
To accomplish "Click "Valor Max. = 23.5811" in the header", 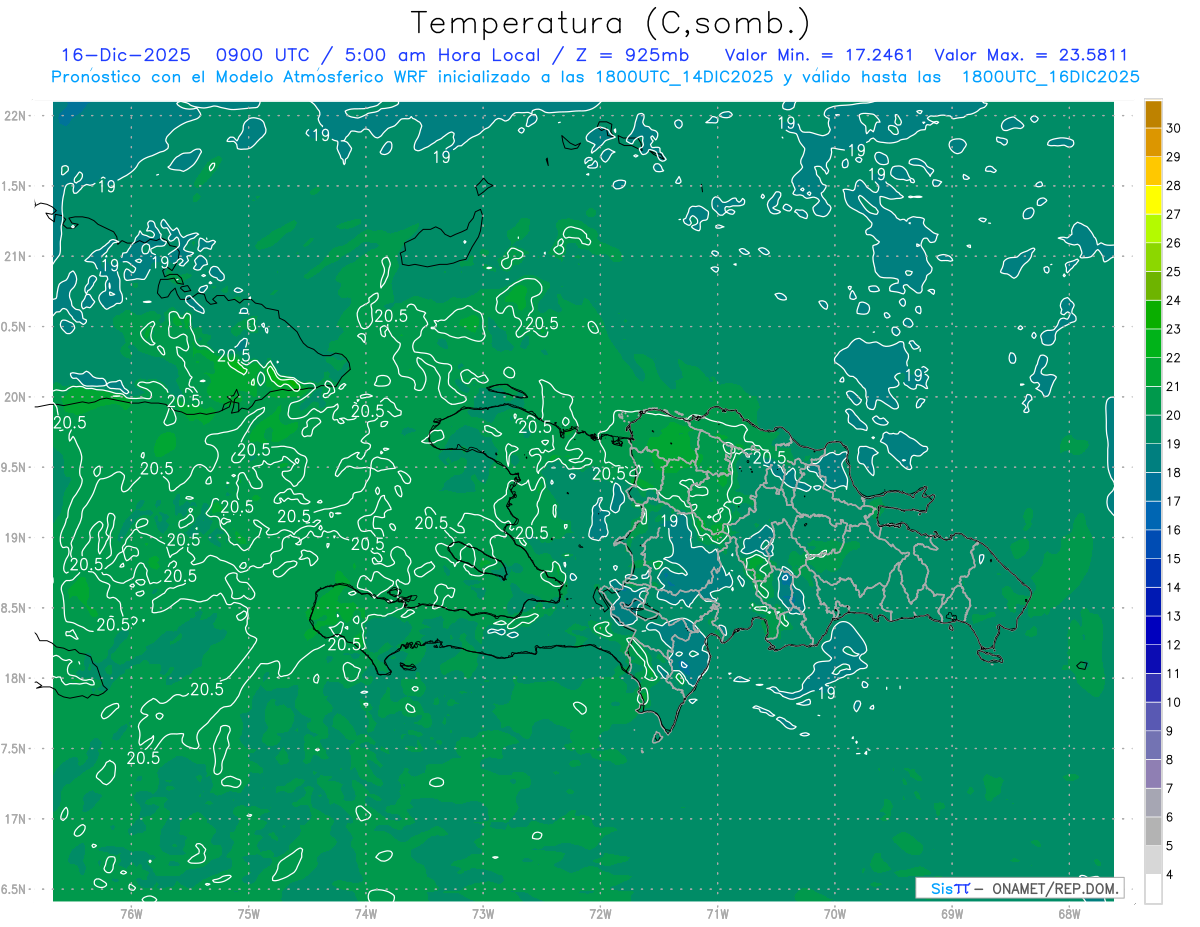I will [1030, 56].
